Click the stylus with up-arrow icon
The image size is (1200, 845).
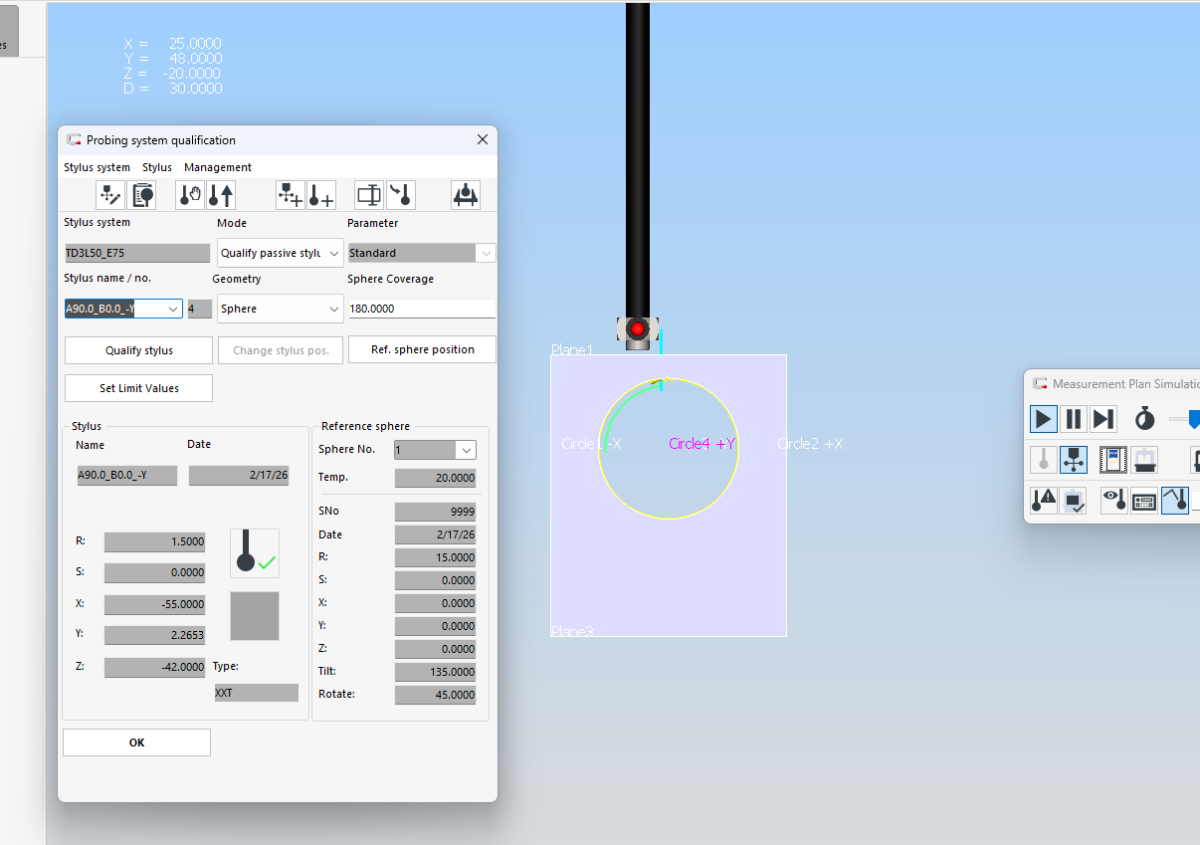pos(221,195)
